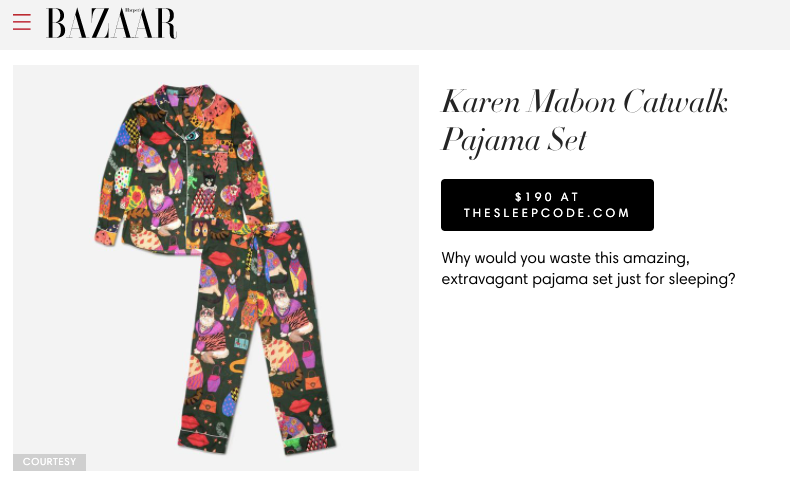The image size is (790, 488).
Task: Open the Karen Mabon Catwalk title link
Action: 584,121
